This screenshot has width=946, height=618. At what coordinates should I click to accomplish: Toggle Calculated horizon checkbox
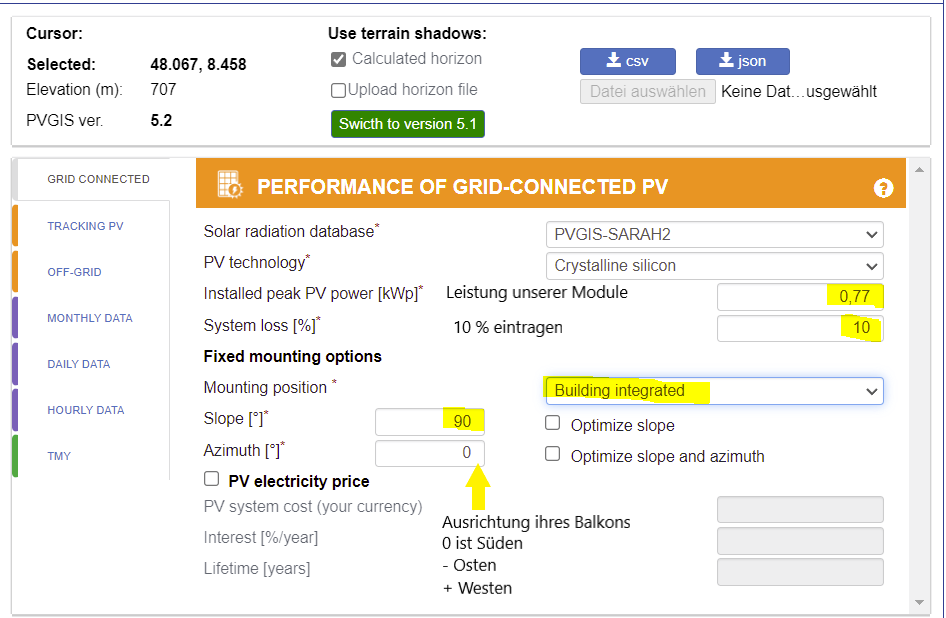(x=338, y=59)
